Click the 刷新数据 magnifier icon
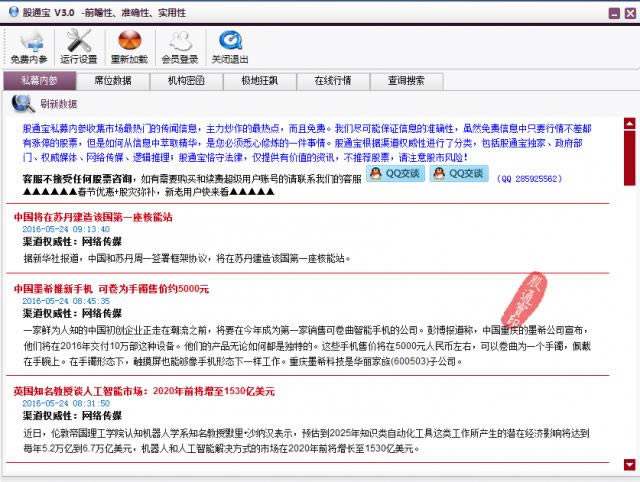 (22, 103)
